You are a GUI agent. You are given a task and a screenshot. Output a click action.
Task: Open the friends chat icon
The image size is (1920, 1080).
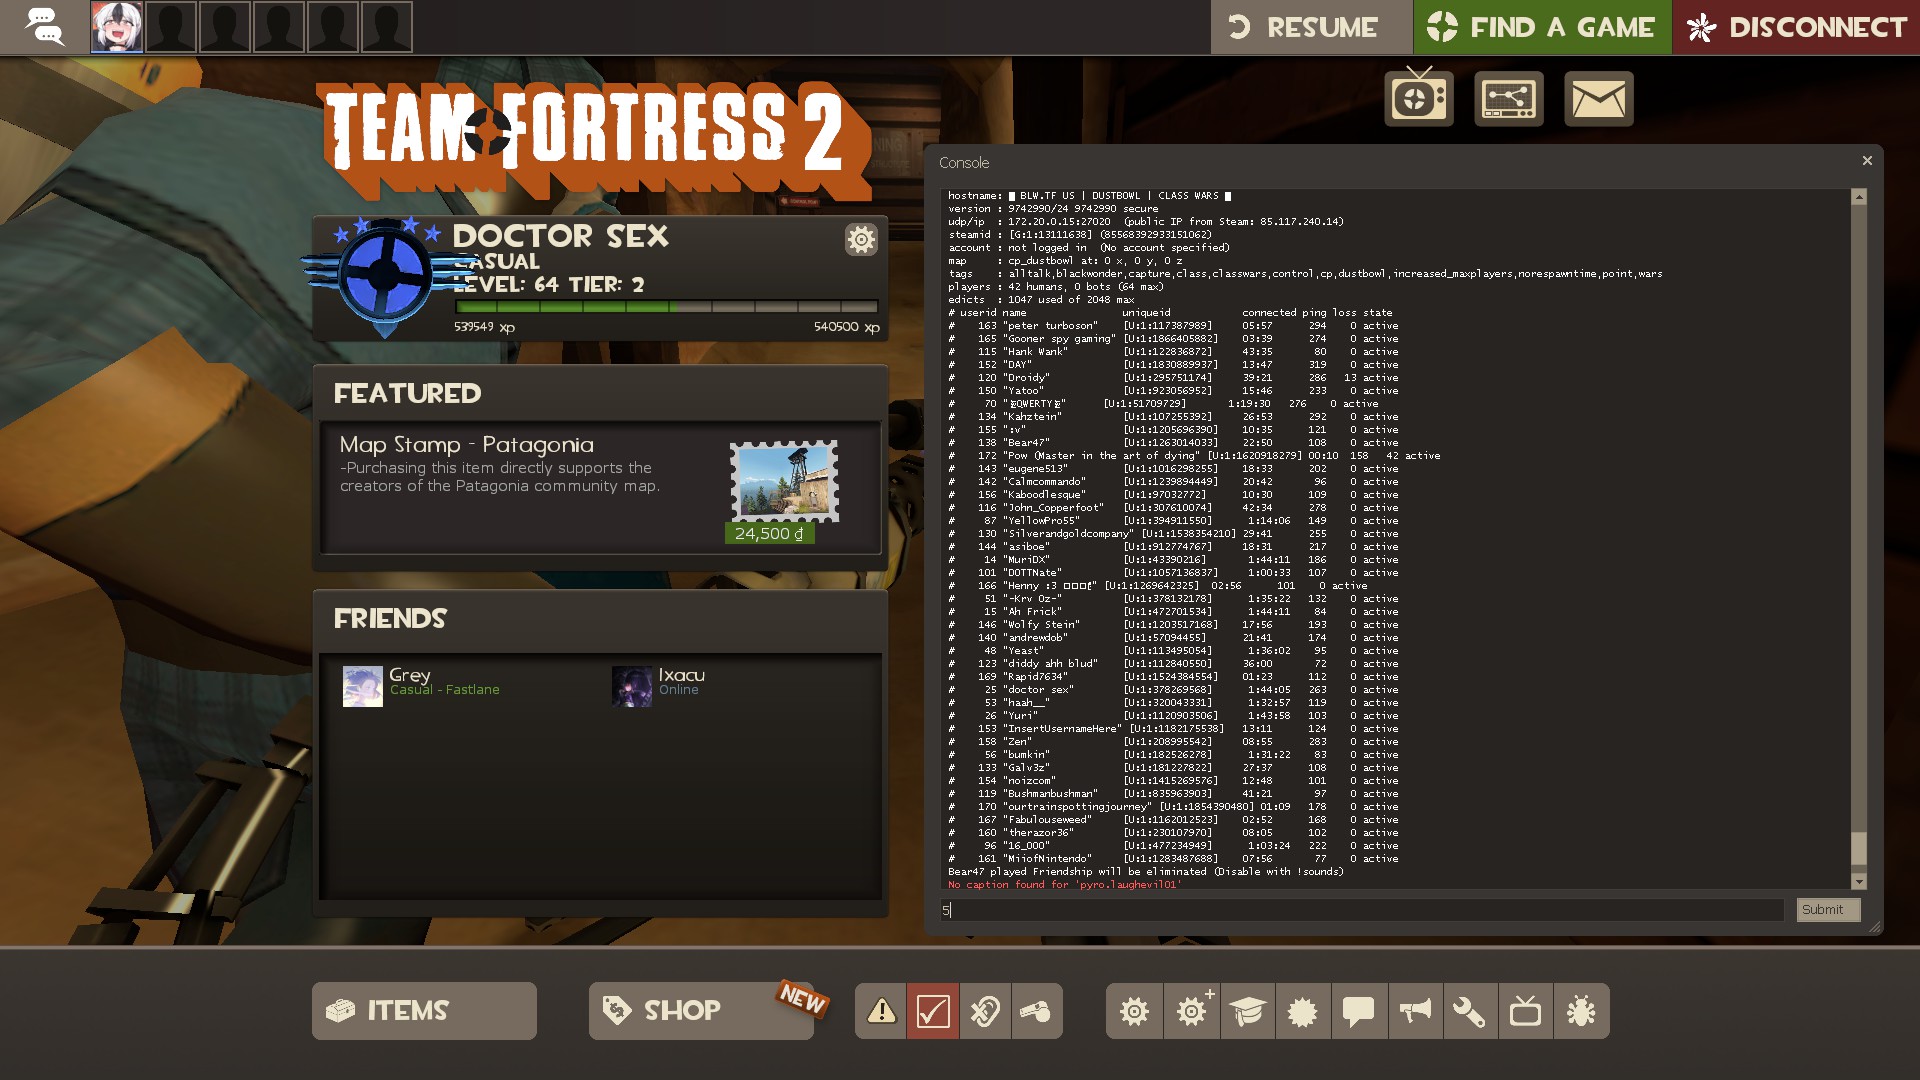click(x=44, y=27)
